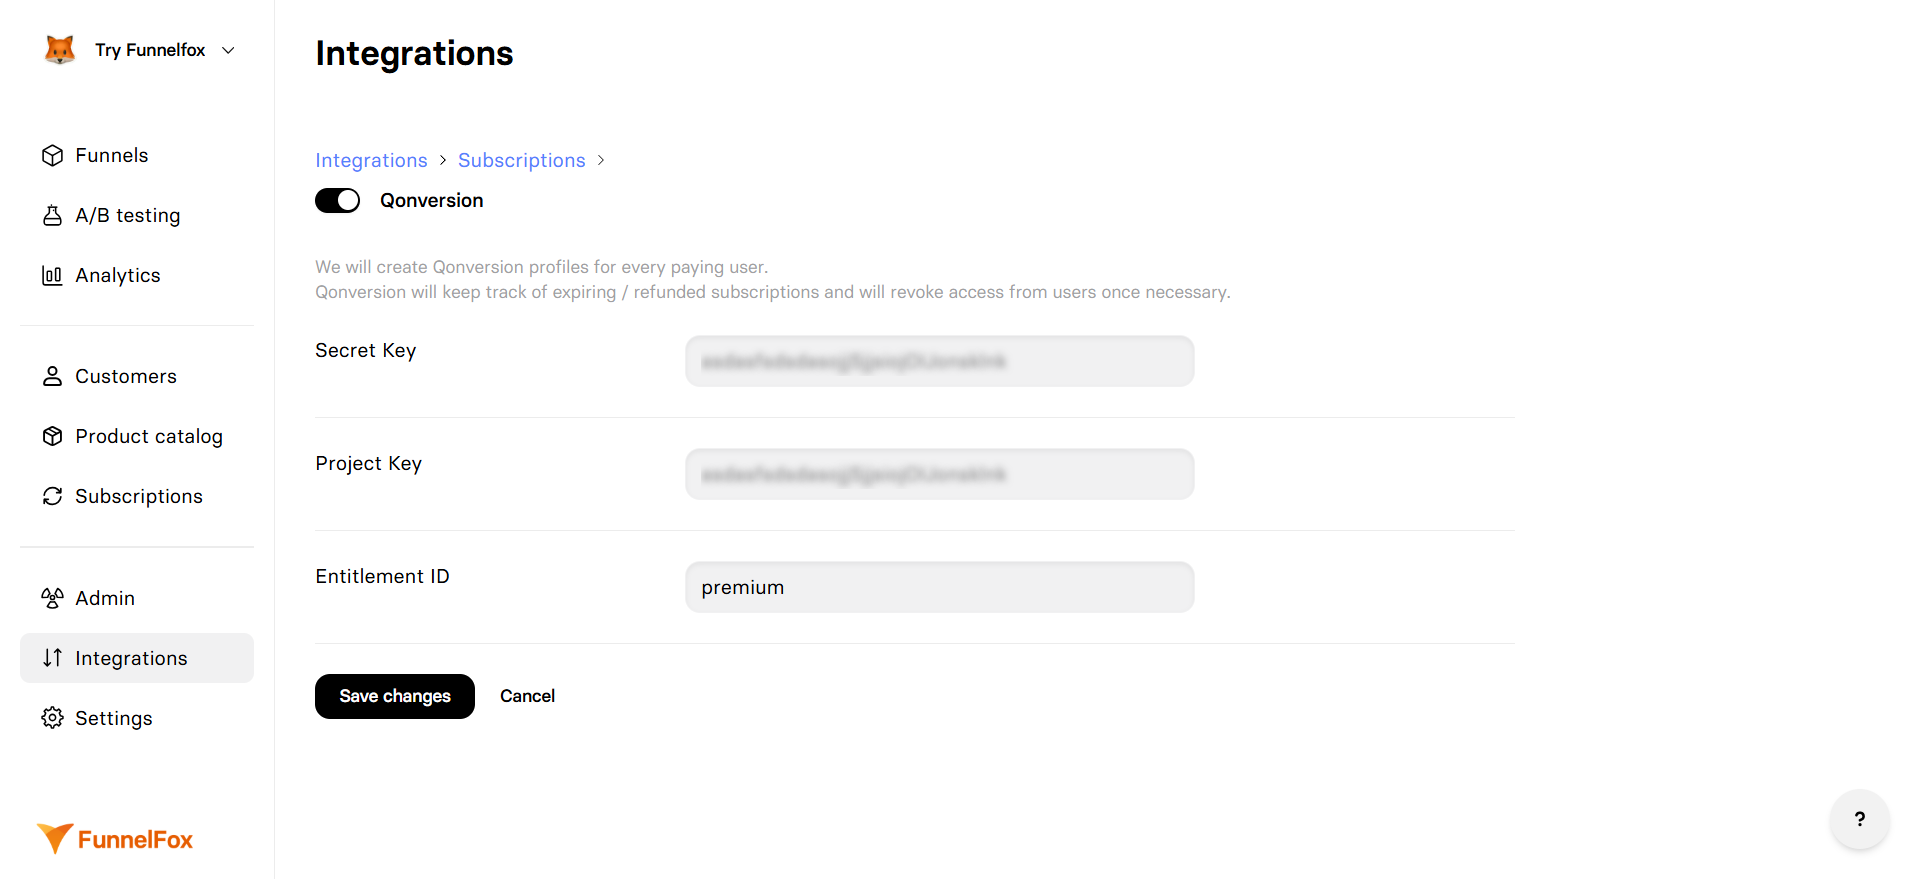Open the Customers section

click(x=125, y=376)
